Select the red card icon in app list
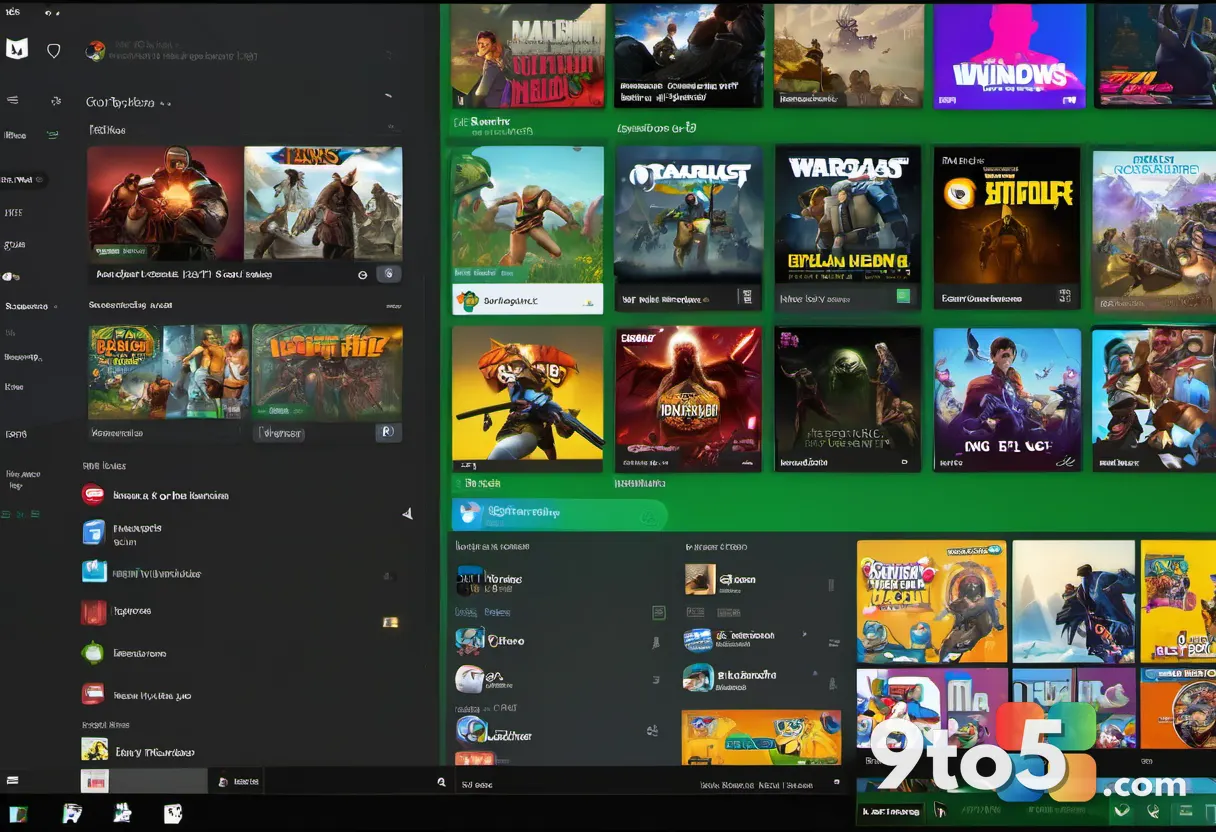The image size is (1216, 832). [93, 693]
